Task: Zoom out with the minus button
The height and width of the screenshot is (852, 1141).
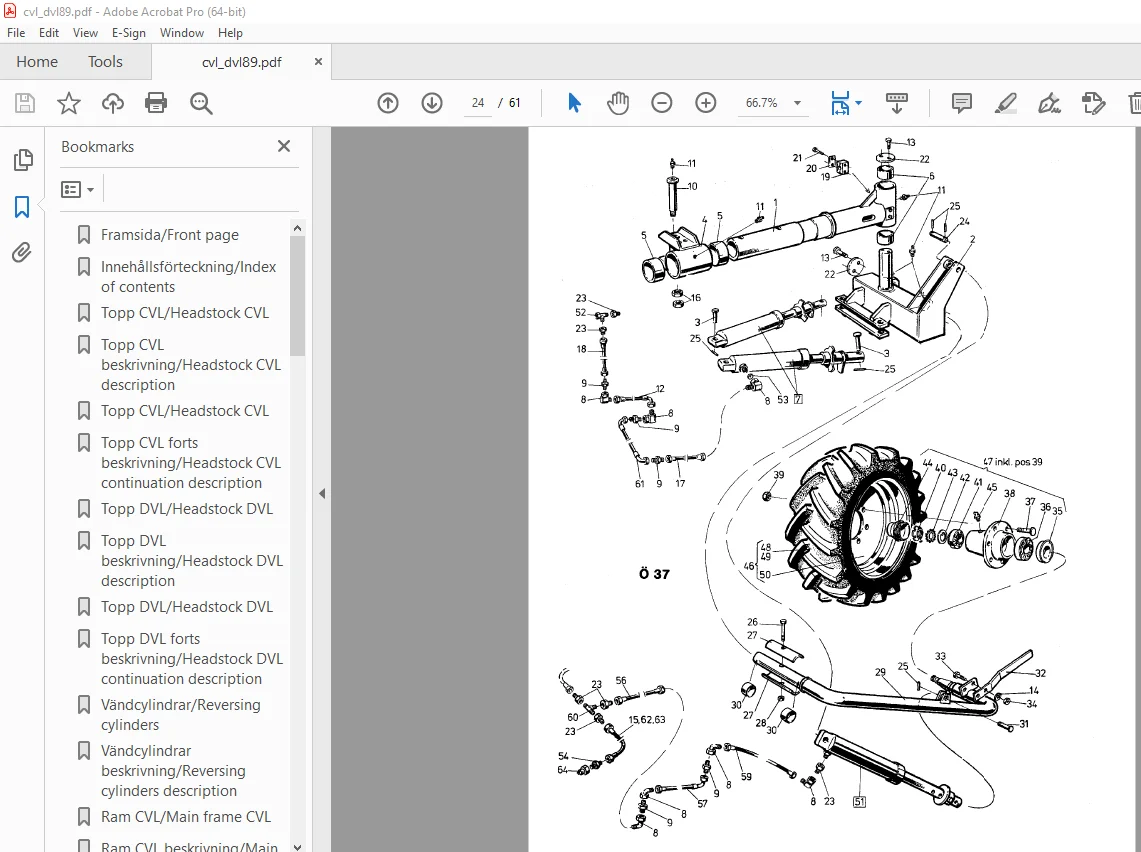Action: pyautogui.click(x=661, y=103)
